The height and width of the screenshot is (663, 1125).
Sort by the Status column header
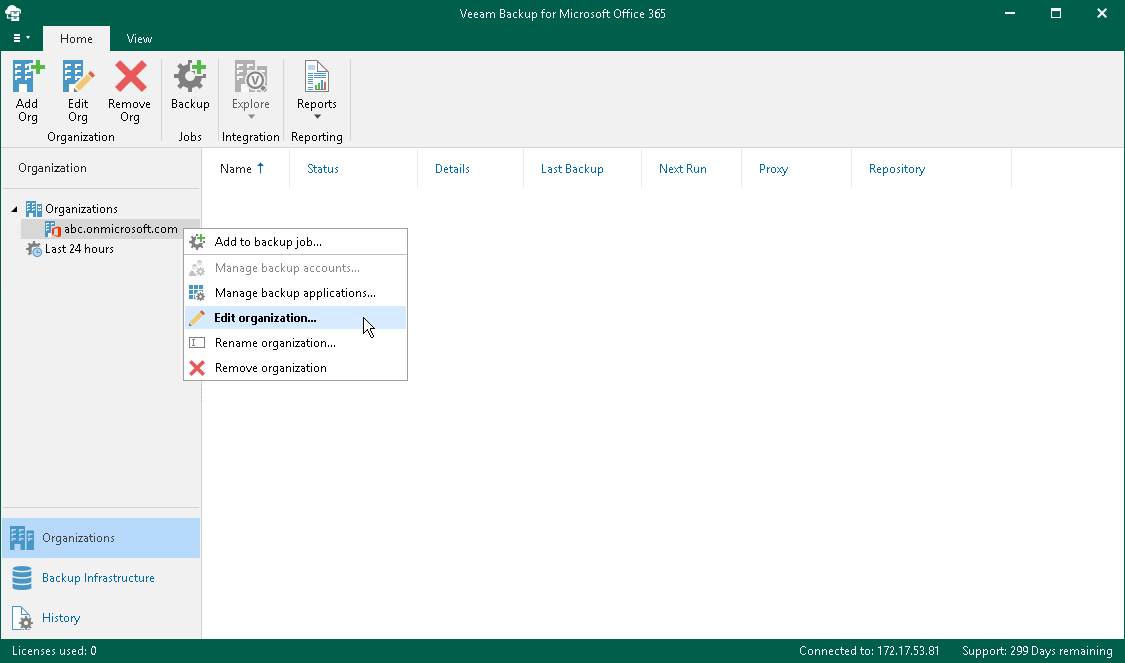coord(323,169)
